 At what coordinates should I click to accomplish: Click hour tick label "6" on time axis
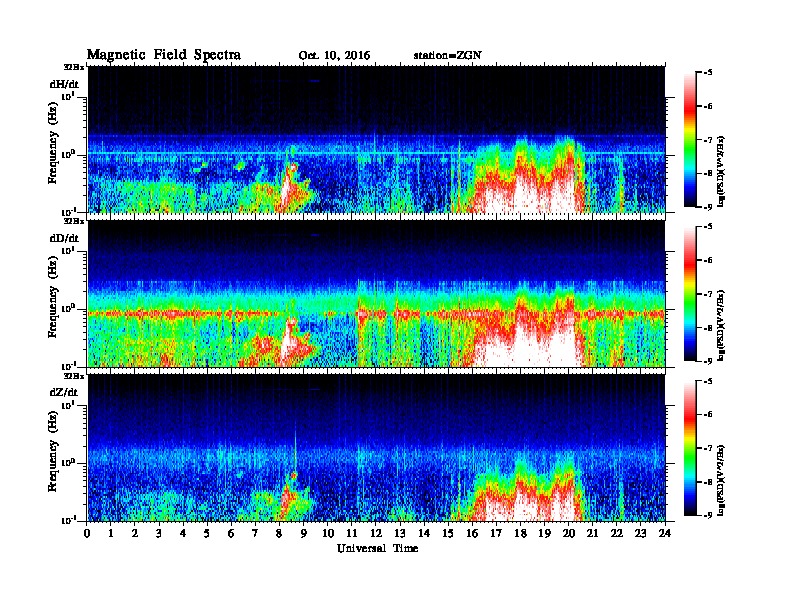pos(232,533)
